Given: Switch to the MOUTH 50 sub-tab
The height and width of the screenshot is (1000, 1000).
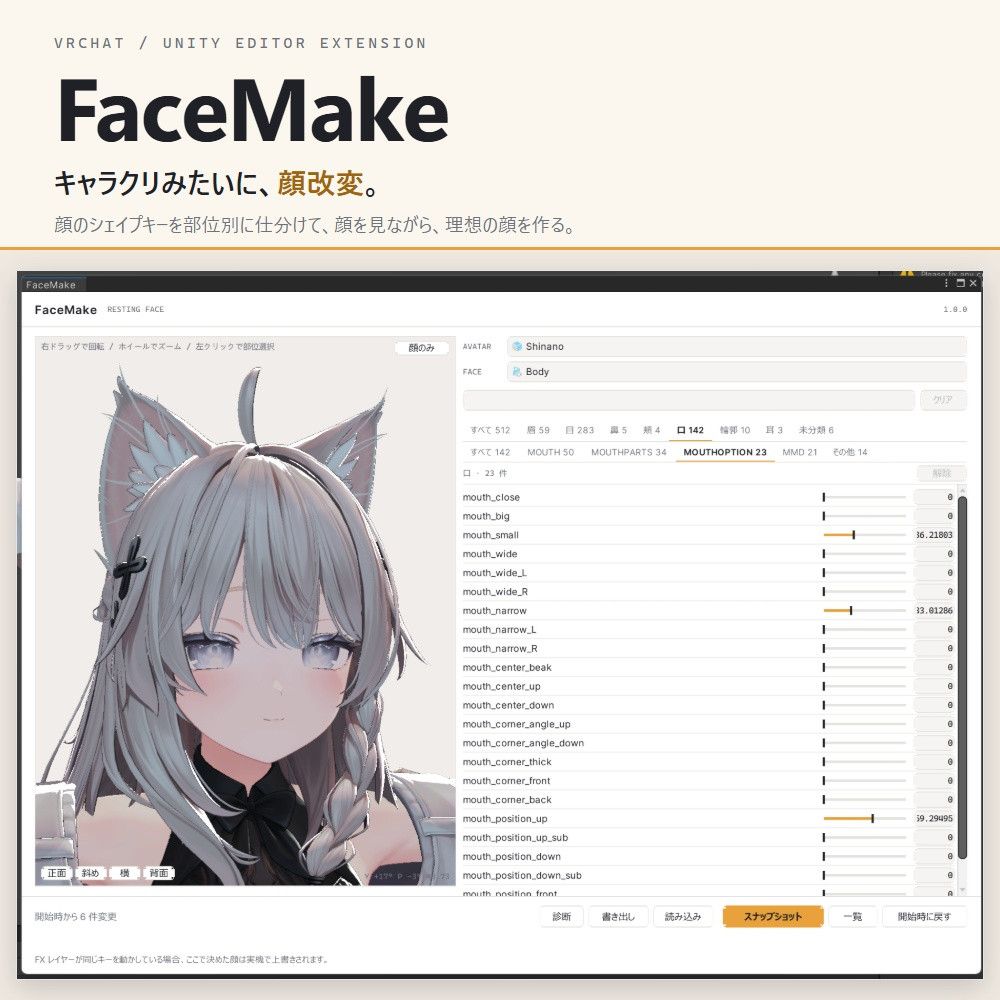Looking at the screenshot, I should [x=550, y=452].
